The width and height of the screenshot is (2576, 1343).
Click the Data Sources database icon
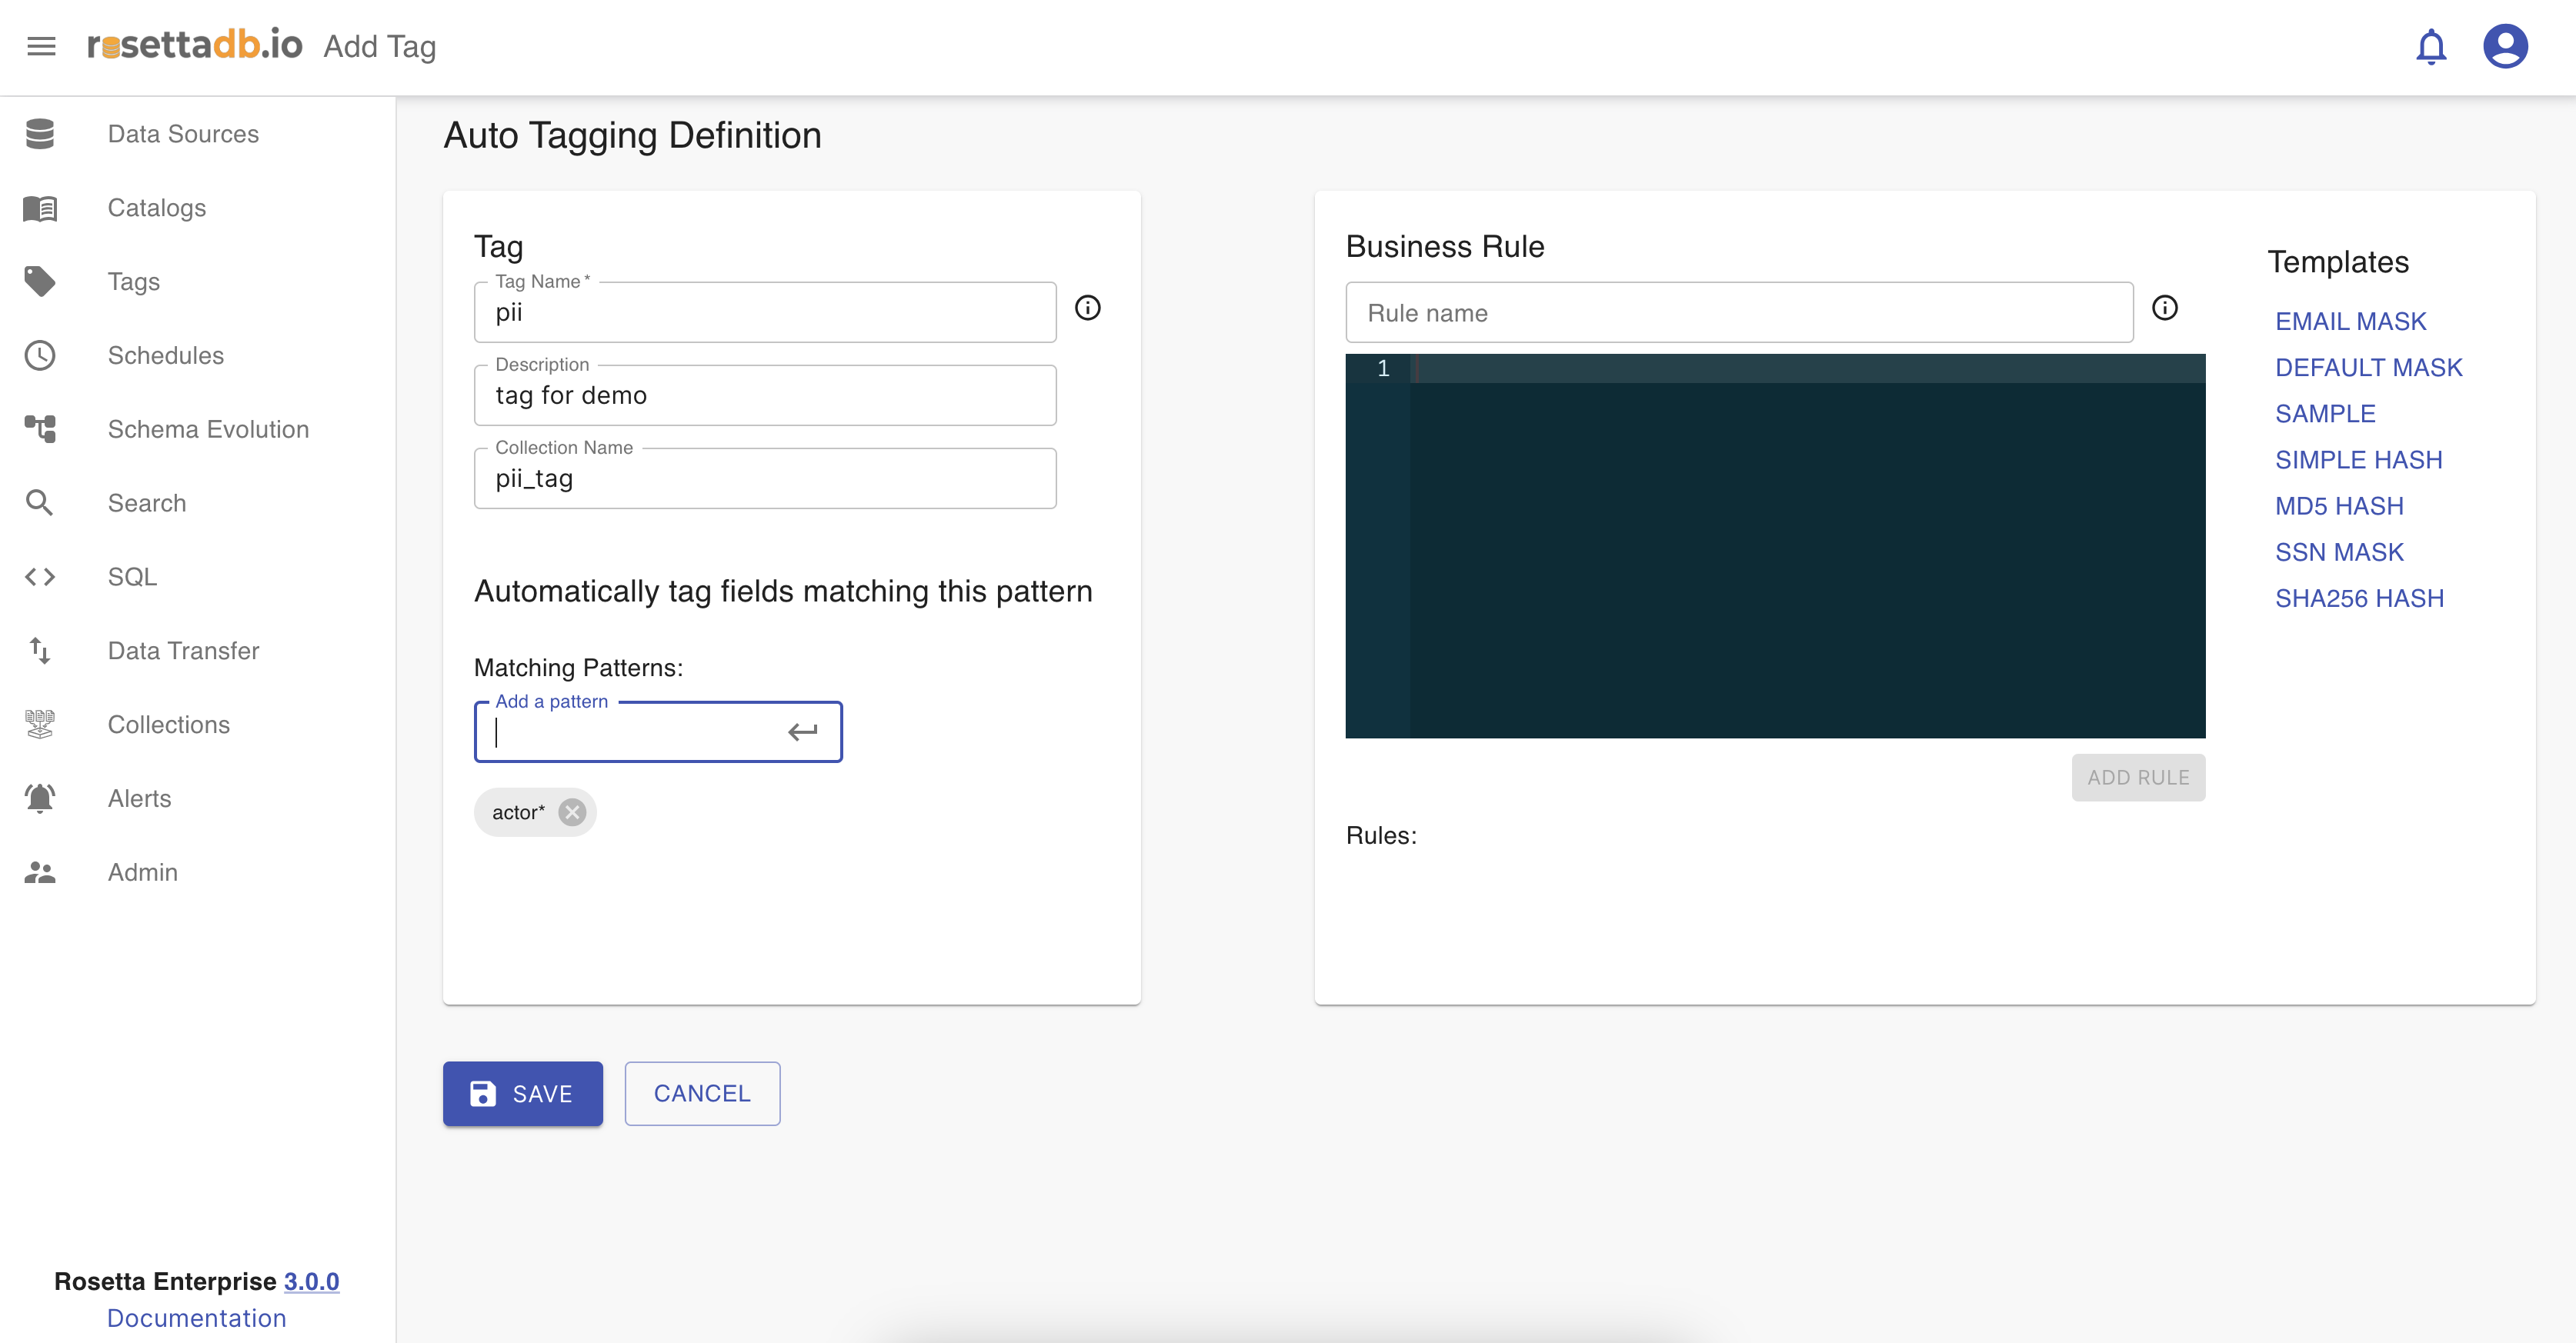pos(40,134)
